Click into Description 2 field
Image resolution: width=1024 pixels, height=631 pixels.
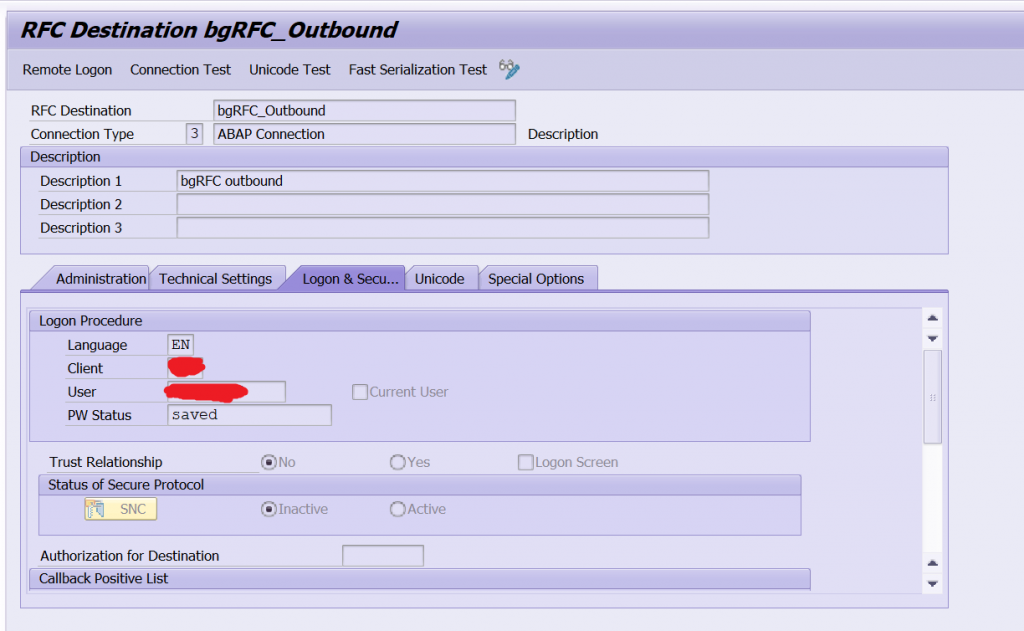coord(443,204)
